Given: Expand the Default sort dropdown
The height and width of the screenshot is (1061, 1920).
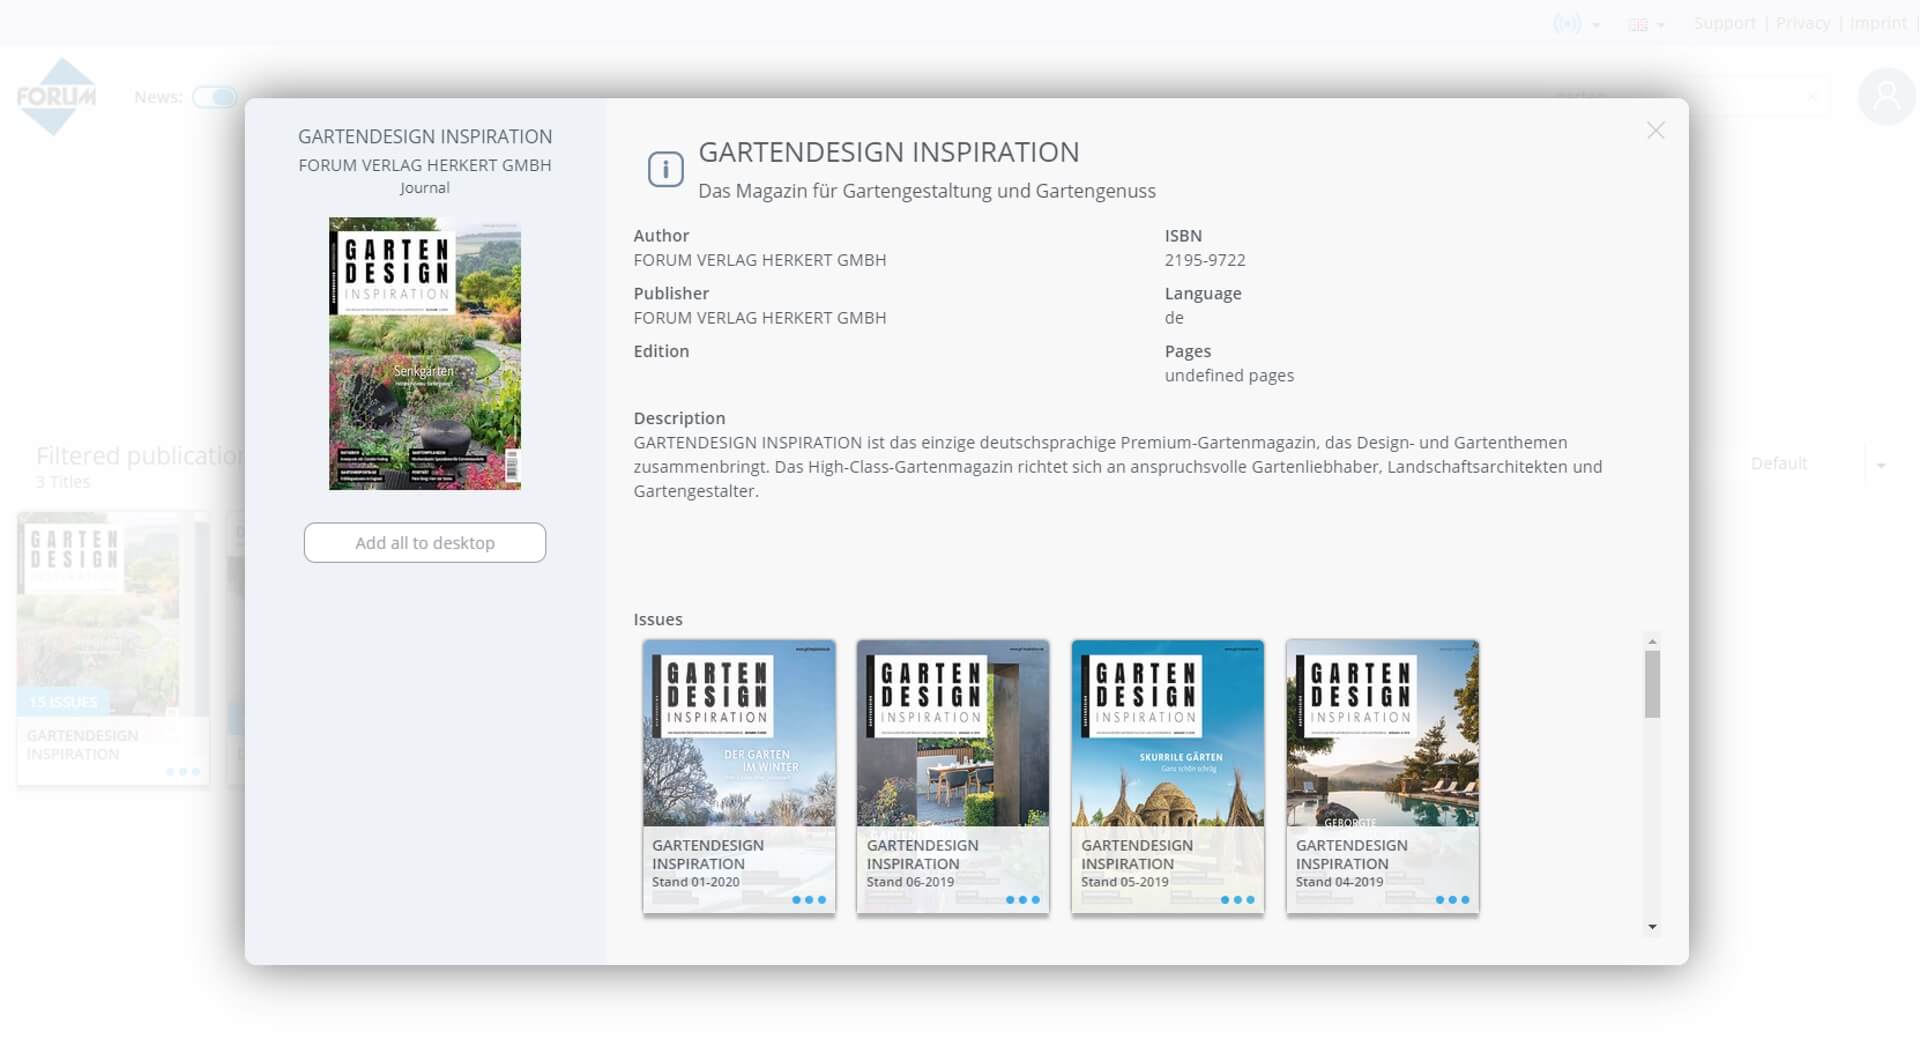Looking at the screenshot, I should (1880, 465).
